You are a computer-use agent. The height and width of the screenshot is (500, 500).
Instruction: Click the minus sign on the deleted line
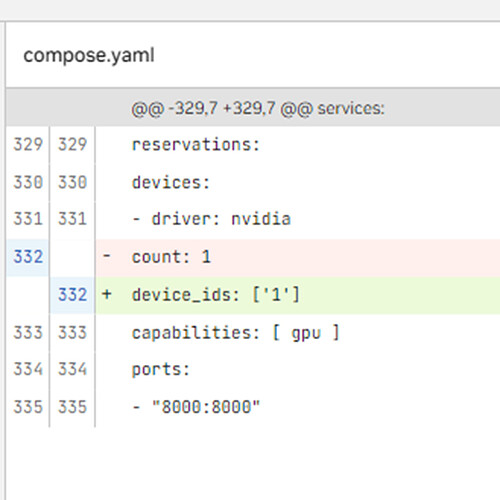pos(107,257)
